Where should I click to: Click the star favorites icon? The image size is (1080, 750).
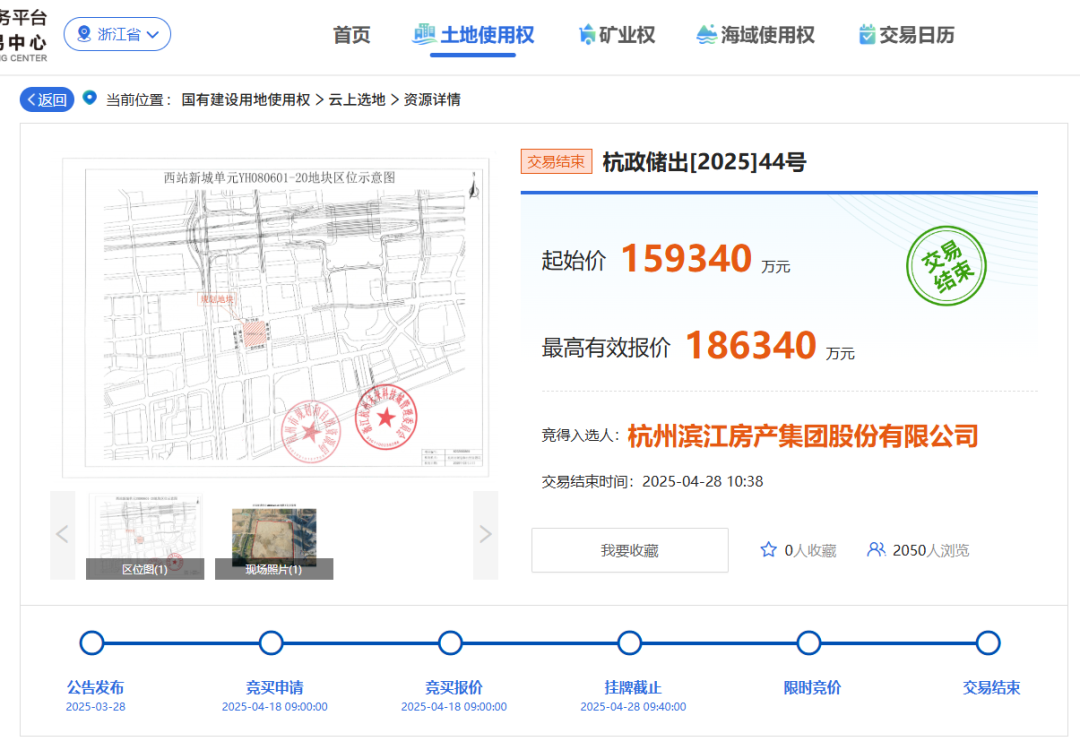[769, 550]
